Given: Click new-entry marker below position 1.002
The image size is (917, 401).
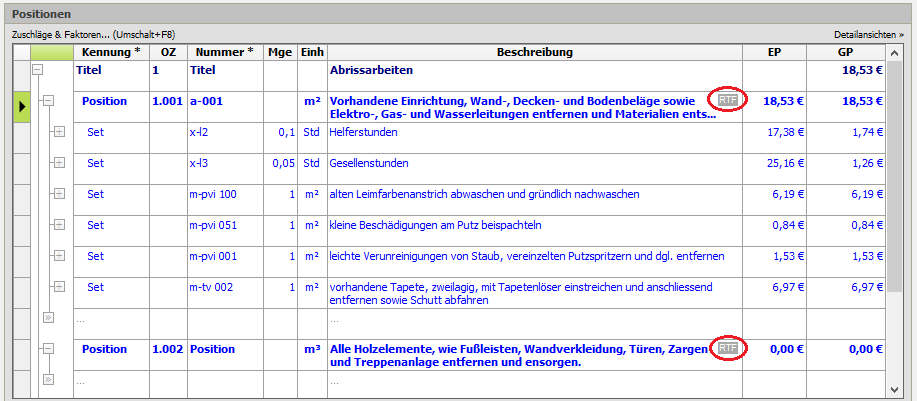Looking at the screenshot, I should pyautogui.click(x=49, y=379).
